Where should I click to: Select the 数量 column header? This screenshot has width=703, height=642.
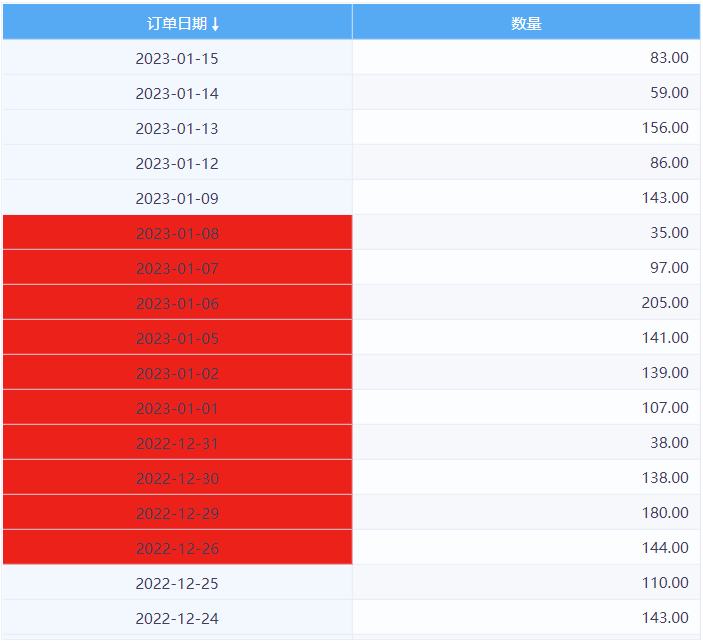coord(526,22)
